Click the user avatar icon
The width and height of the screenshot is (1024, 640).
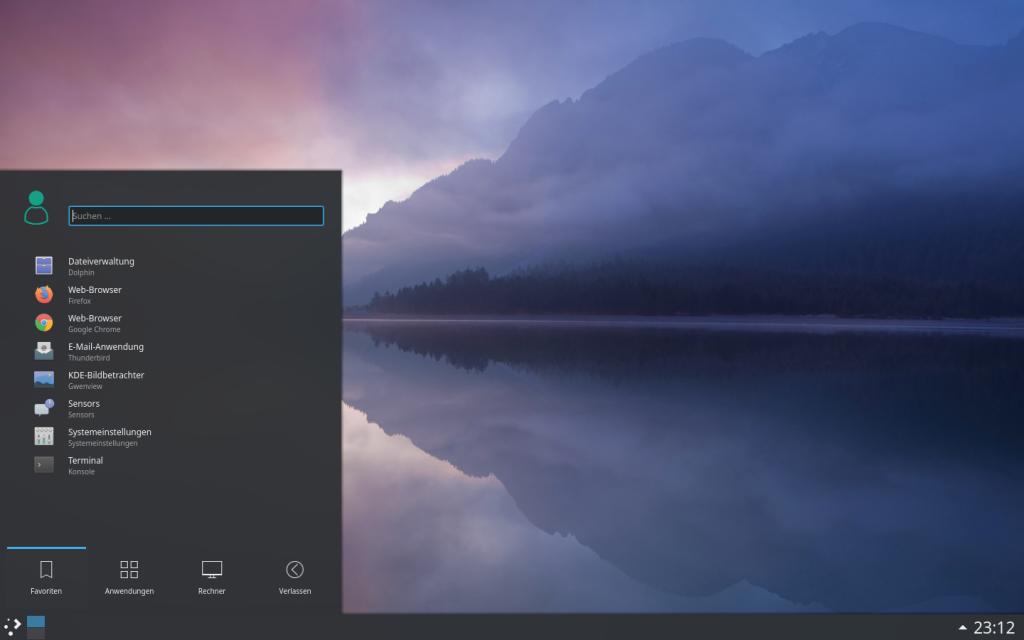[36, 208]
